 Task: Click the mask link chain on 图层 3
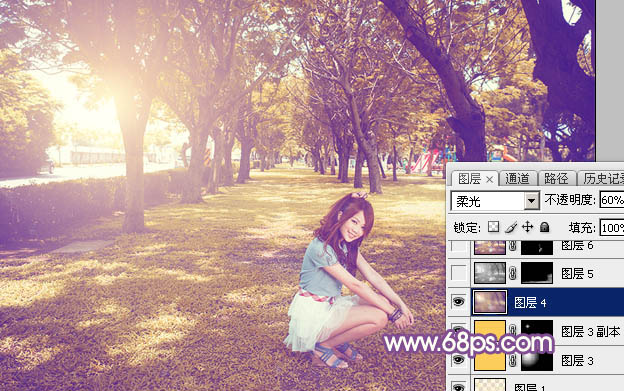pyautogui.click(x=513, y=360)
